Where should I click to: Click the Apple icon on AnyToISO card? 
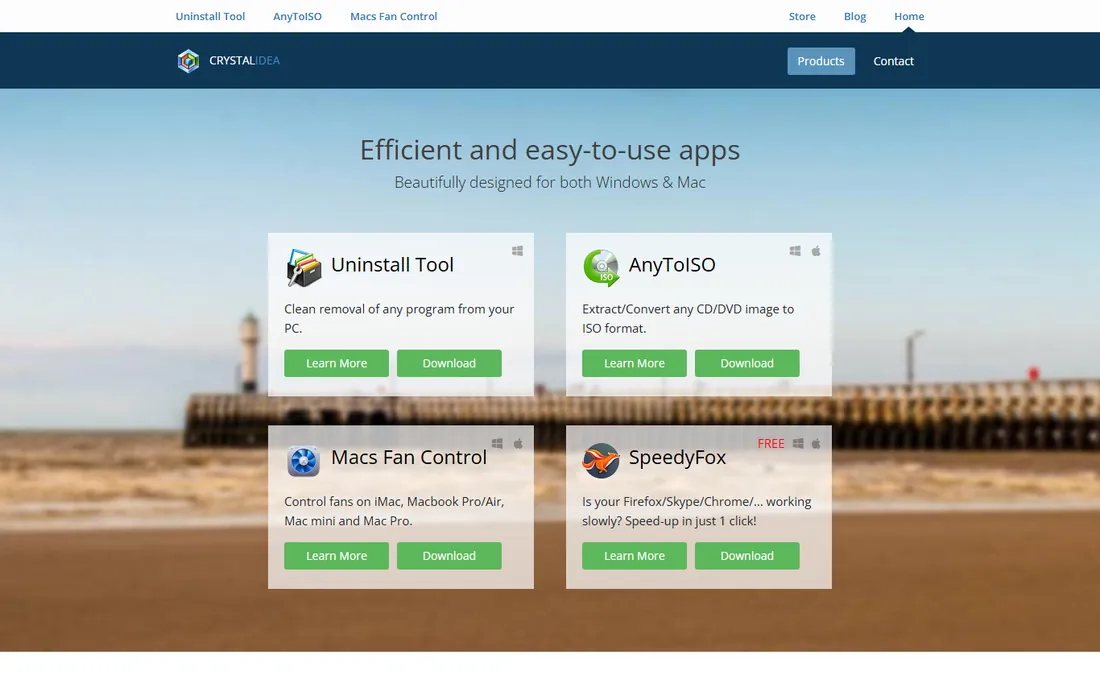816,251
